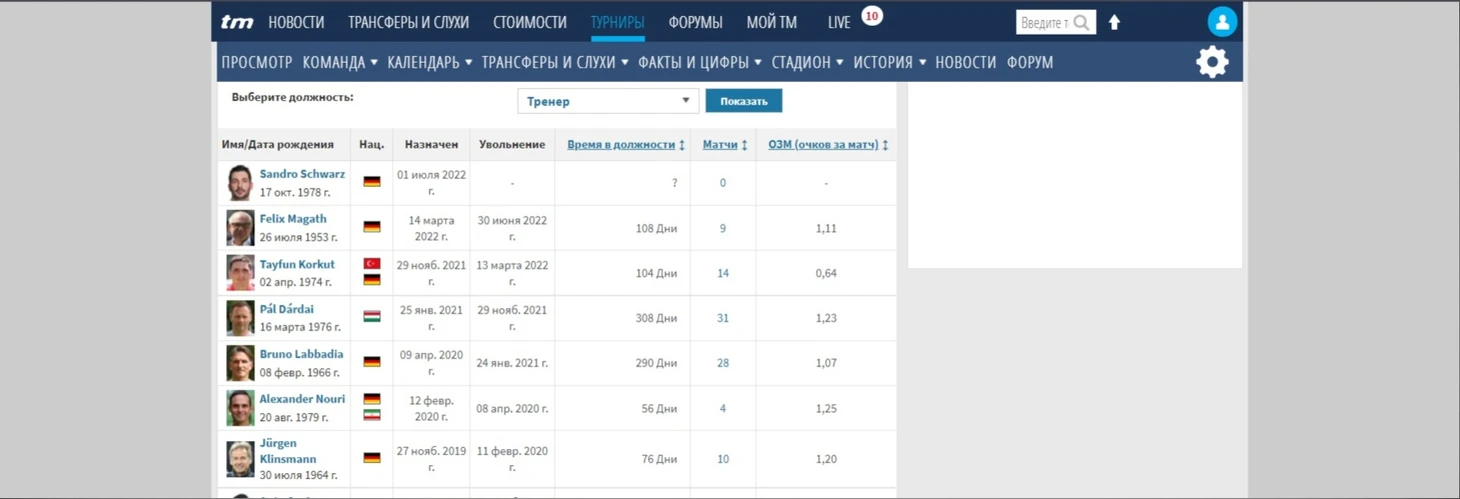Click the settings gear icon
This screenshot has height=499, width=1460.
pyautogui.click(x=1212, y=62)
